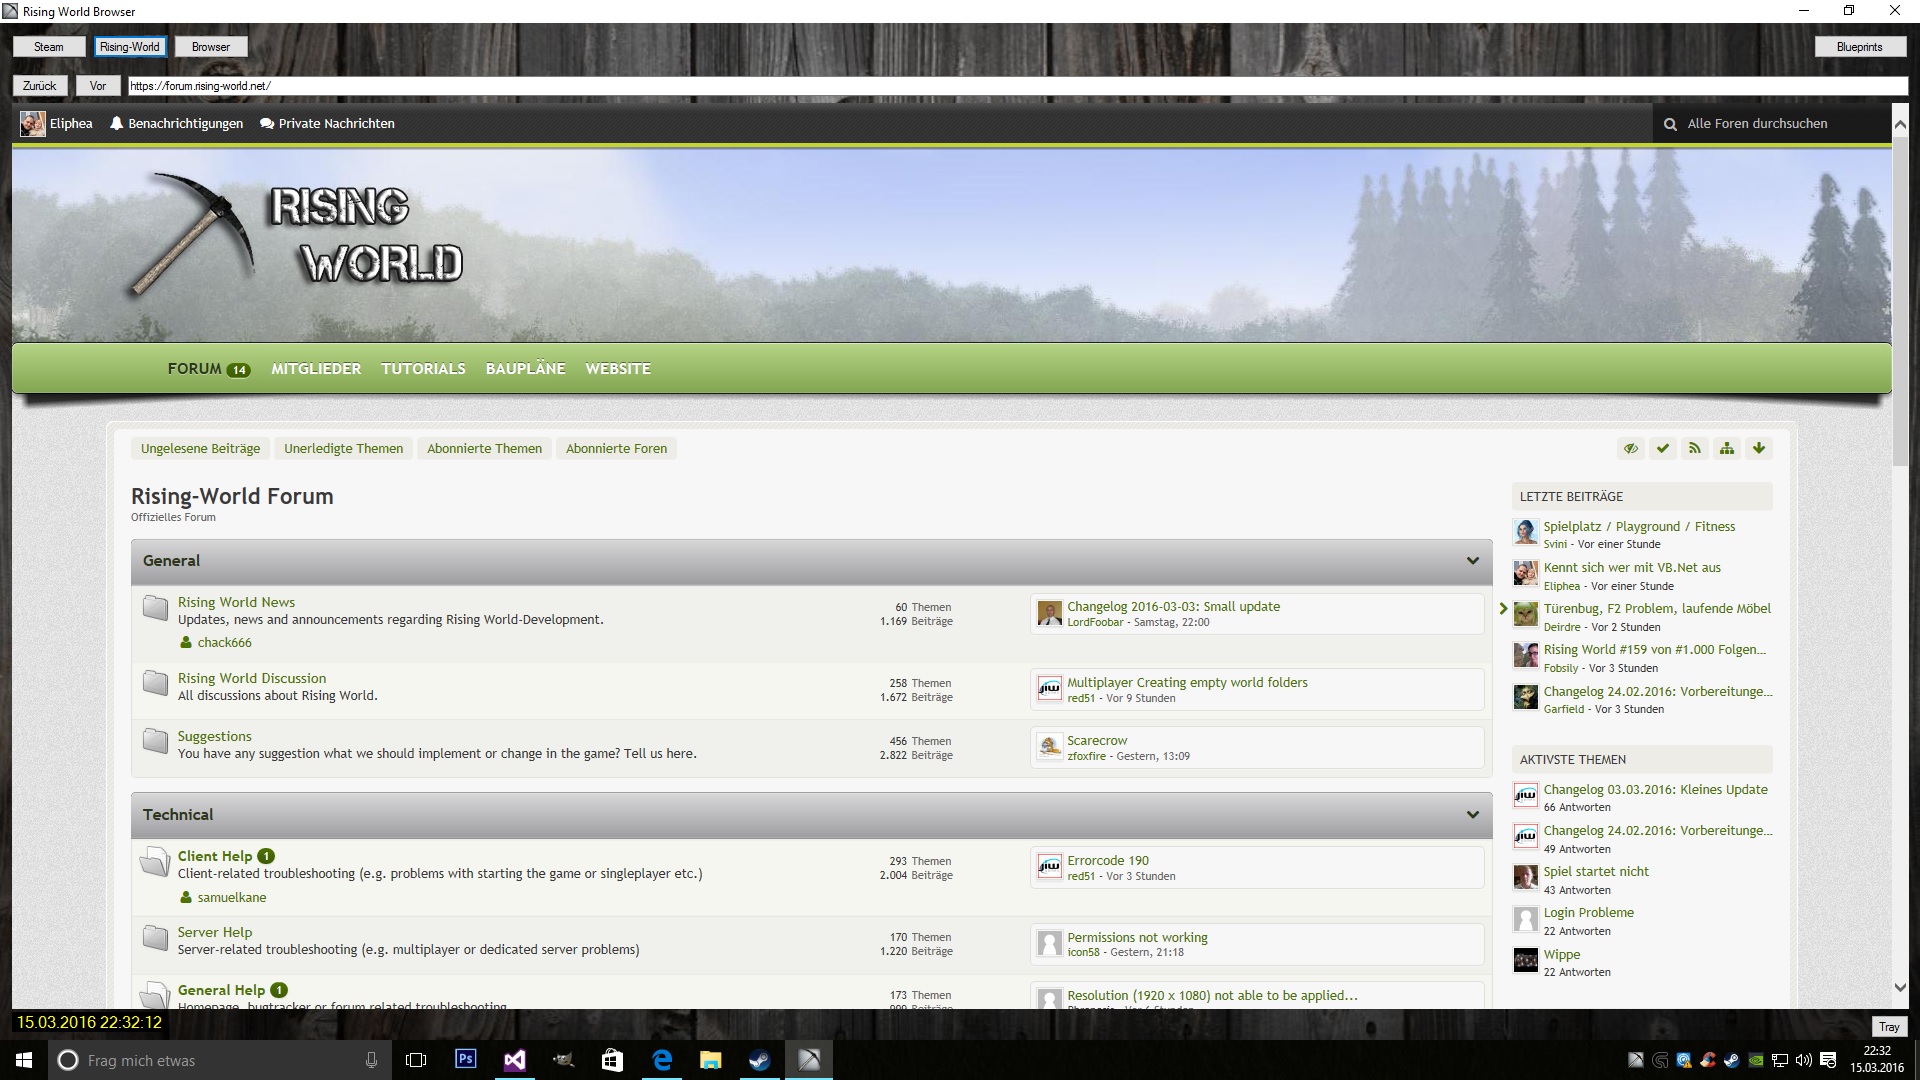Image resolution: width=1920 pixels, height=1080 pixels.
Task: Click the Ungelesene Beiträge button
Action: point(200,449)
